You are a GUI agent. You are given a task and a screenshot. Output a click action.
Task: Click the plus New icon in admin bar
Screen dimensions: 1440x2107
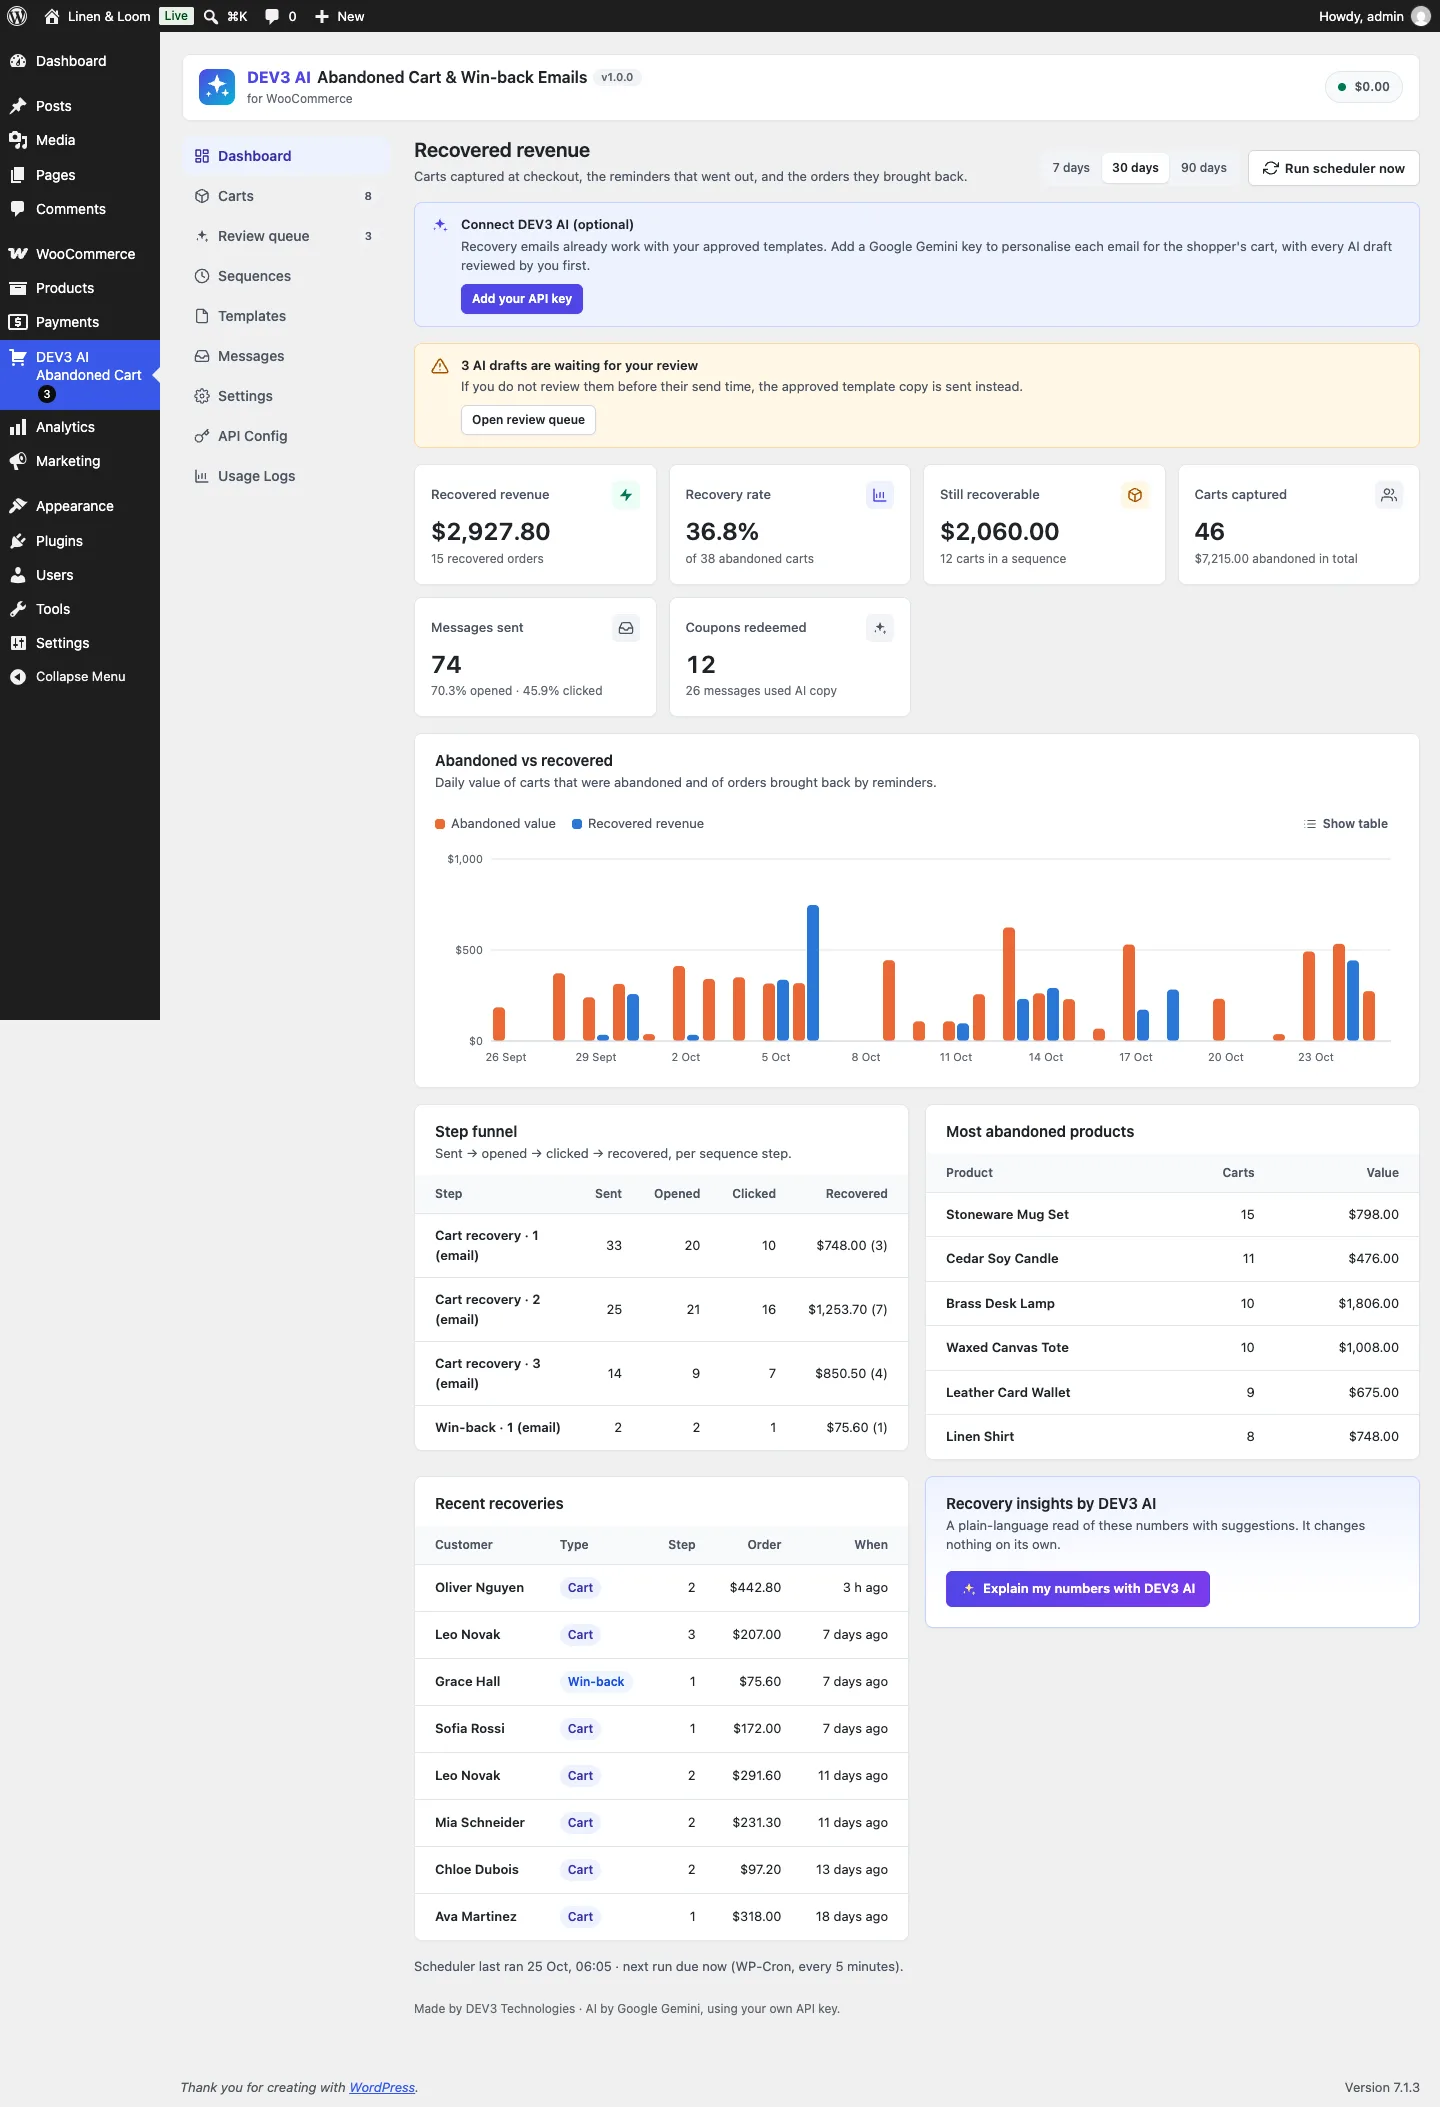pyautogui.click(x=322, y=16)
